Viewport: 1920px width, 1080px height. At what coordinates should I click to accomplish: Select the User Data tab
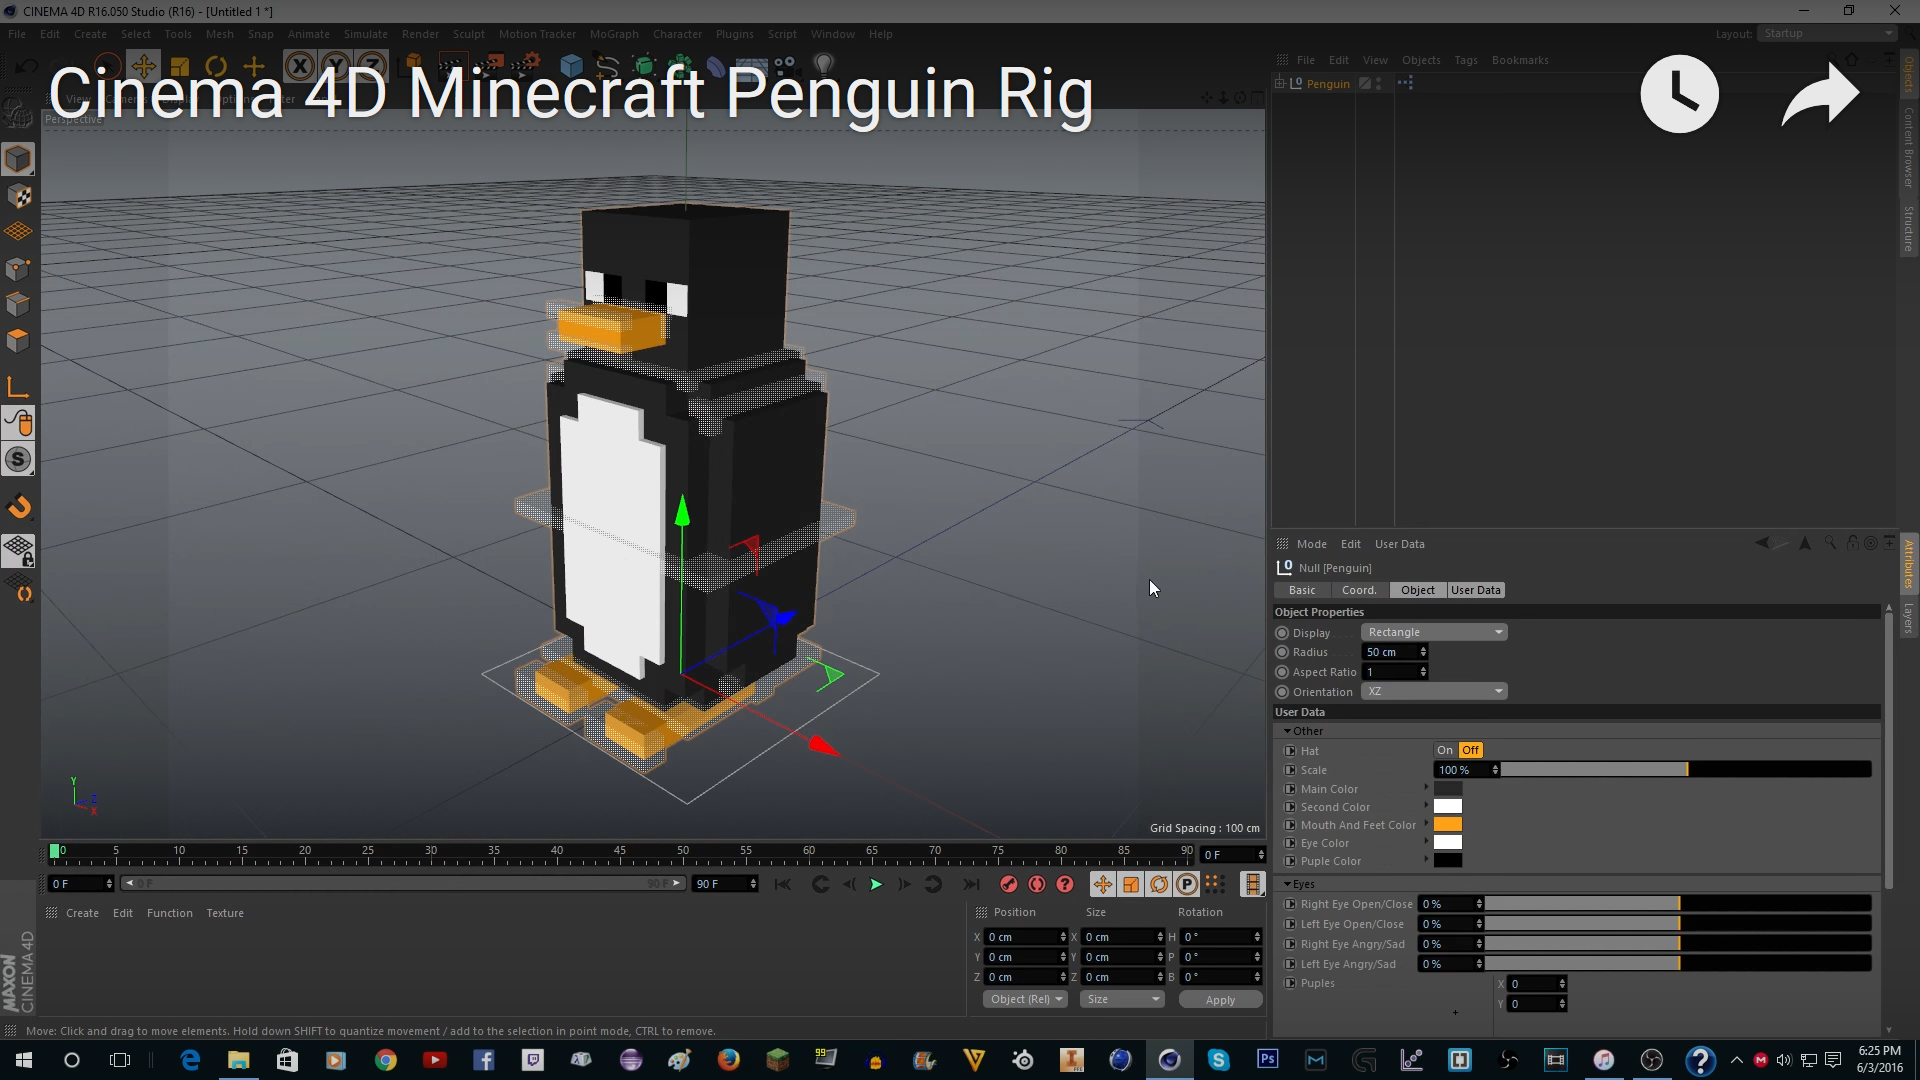(1476, 590)
